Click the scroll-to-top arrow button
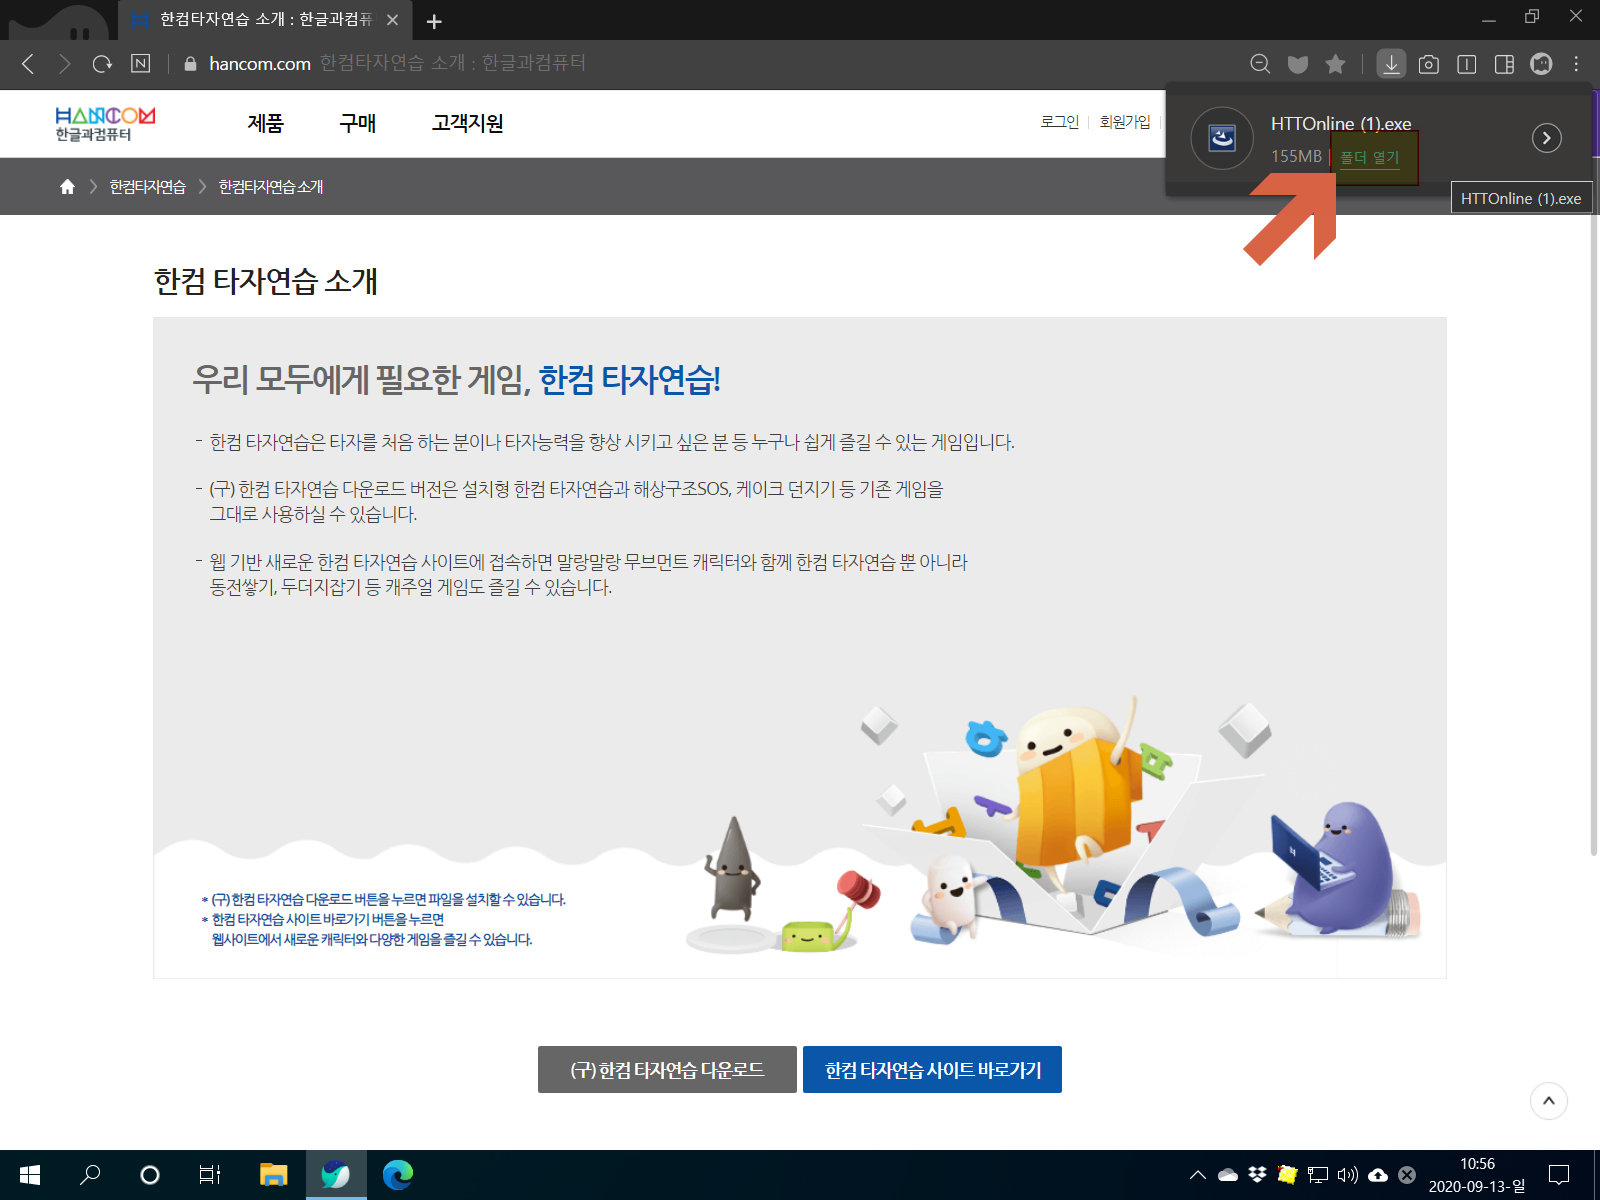The image size is (1600, 1200). [x=1549, y=1101]
